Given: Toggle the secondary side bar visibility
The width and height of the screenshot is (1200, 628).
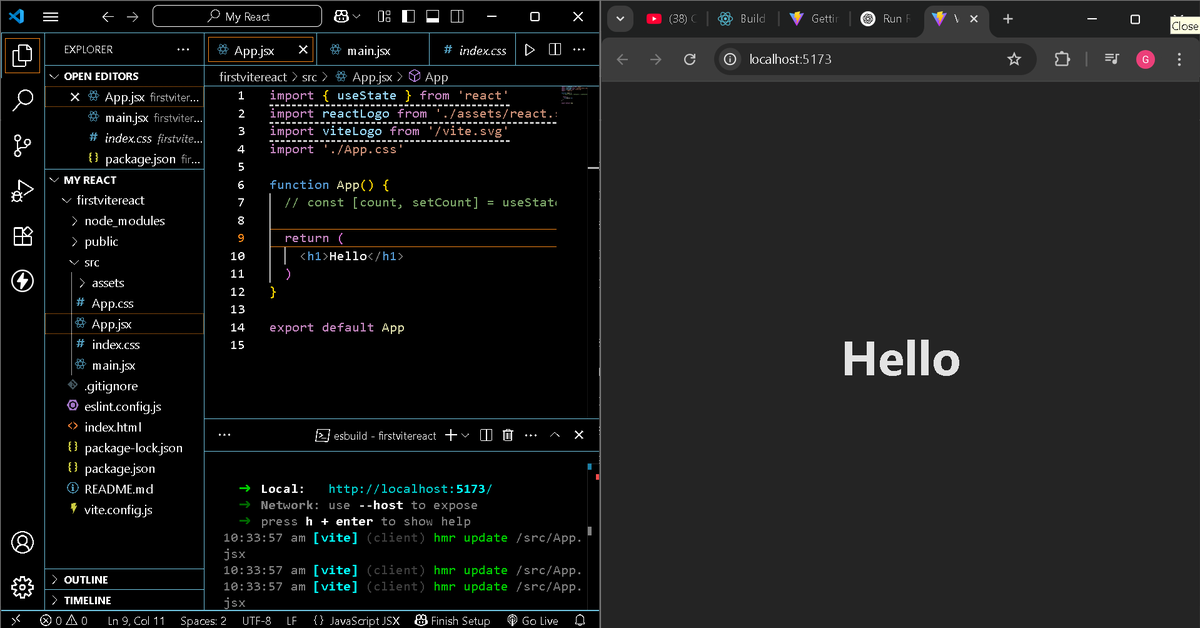Looking at the screenshot, I should pyautogui.click(x=458, y=17).
